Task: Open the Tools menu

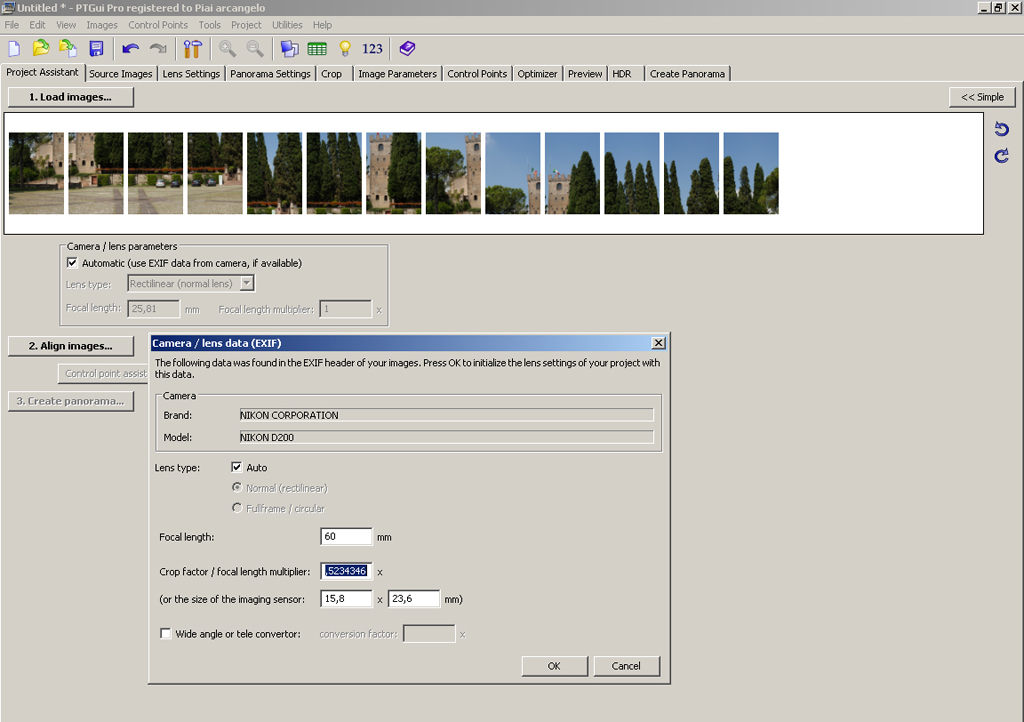Action: 210,25
